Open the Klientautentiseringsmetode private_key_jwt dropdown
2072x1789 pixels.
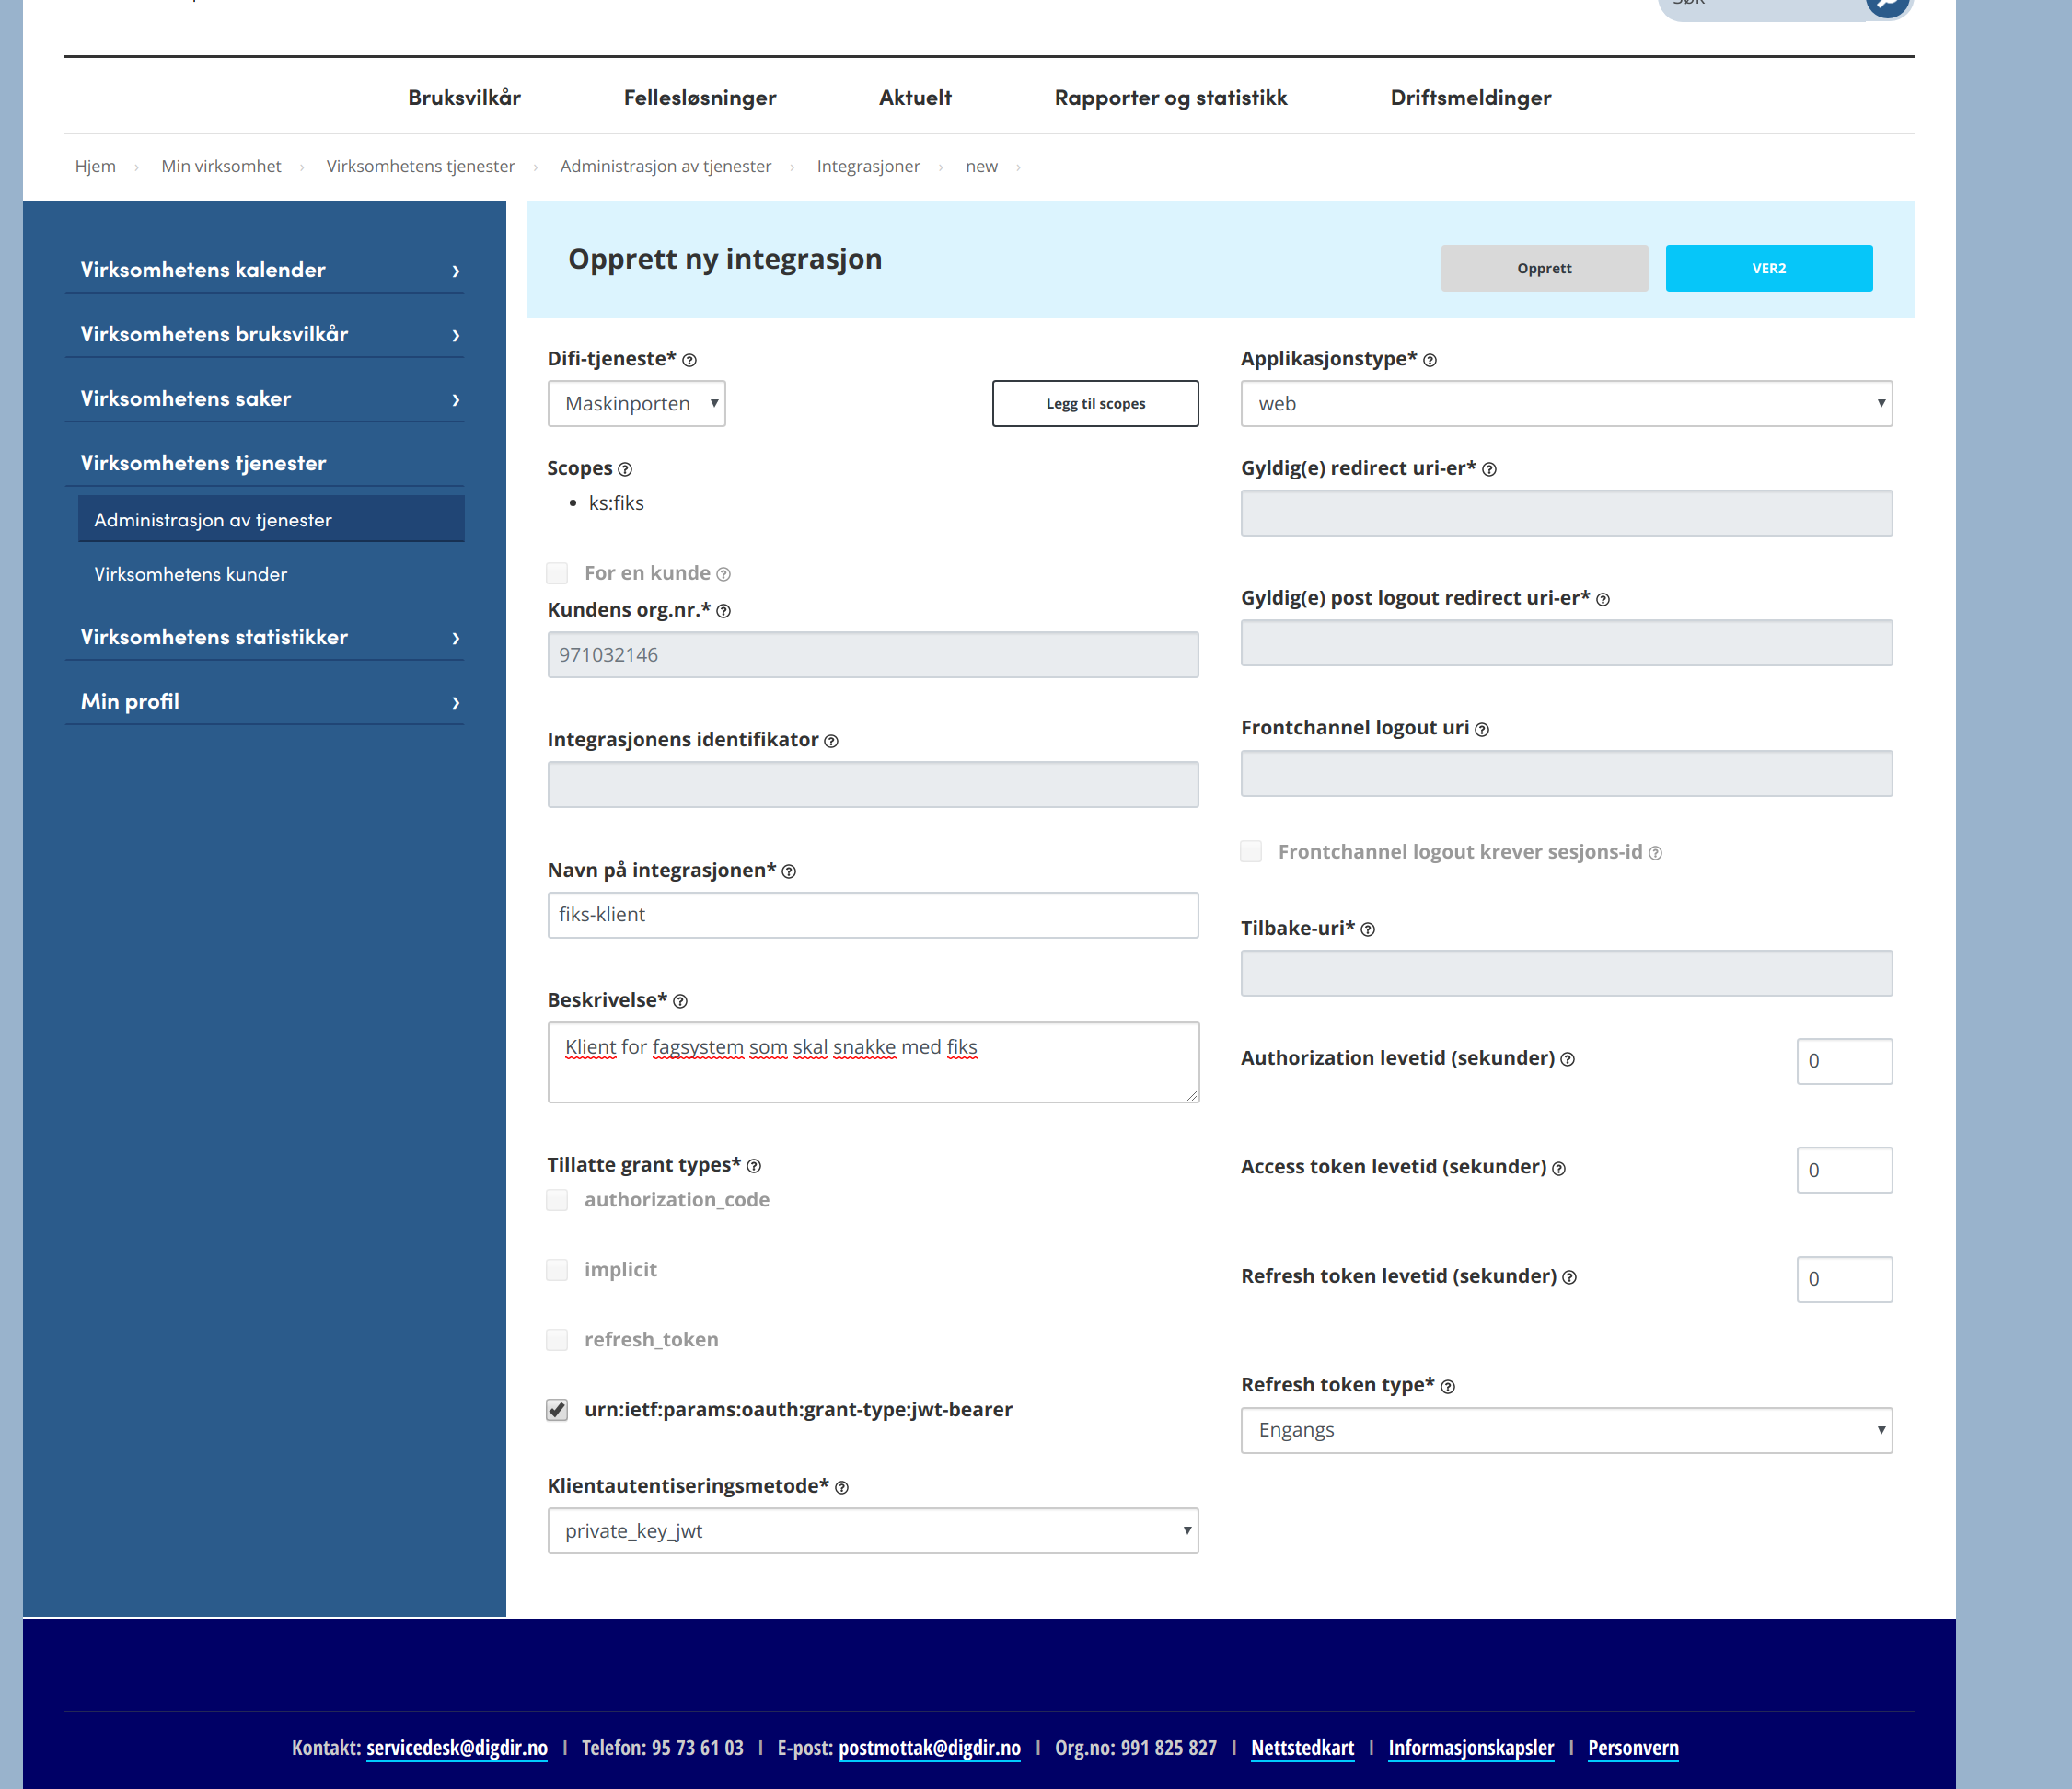point(873,1531)
